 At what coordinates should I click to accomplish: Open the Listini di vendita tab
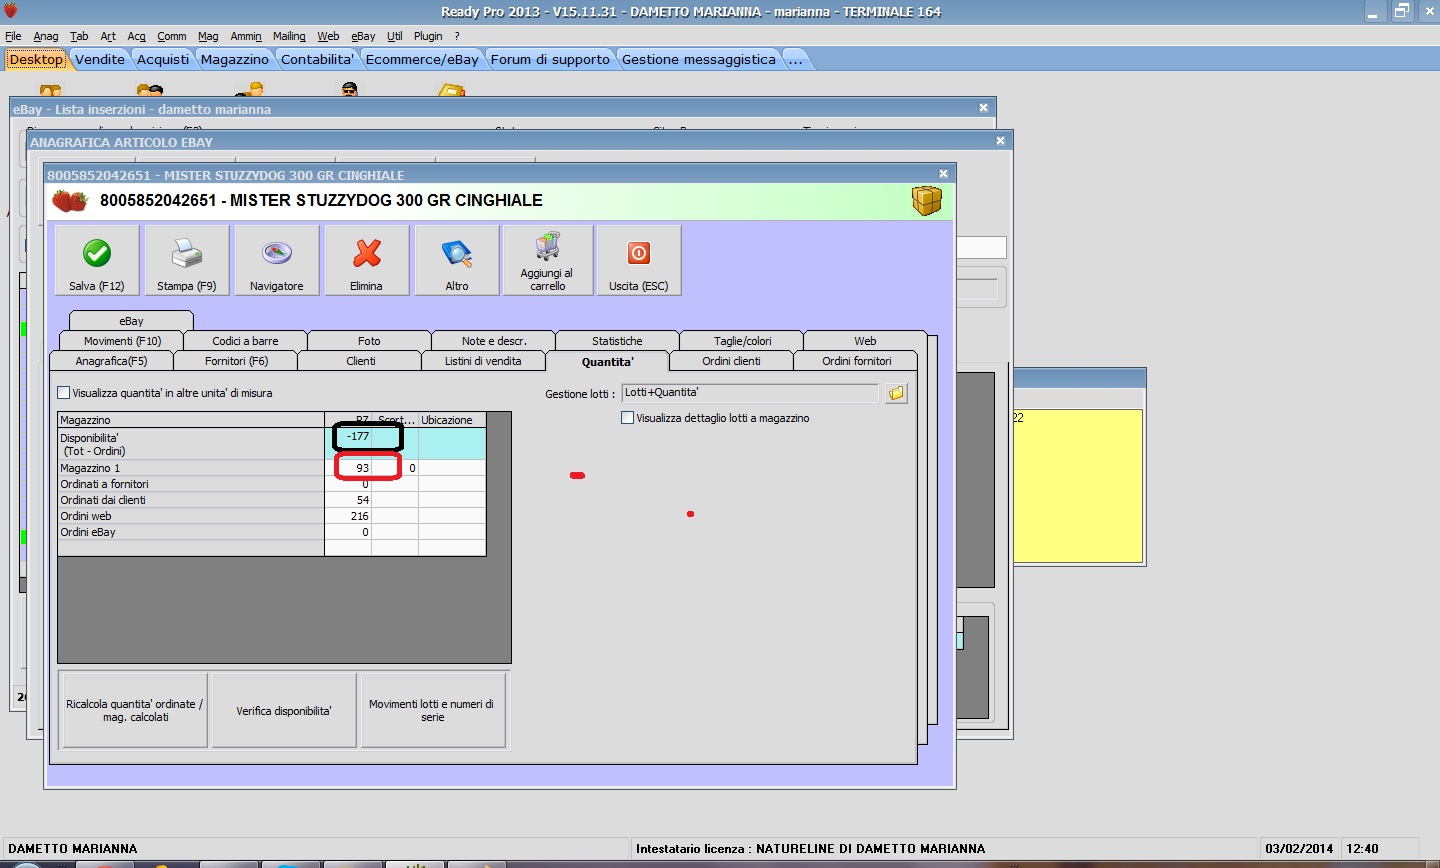click(483, 361)
